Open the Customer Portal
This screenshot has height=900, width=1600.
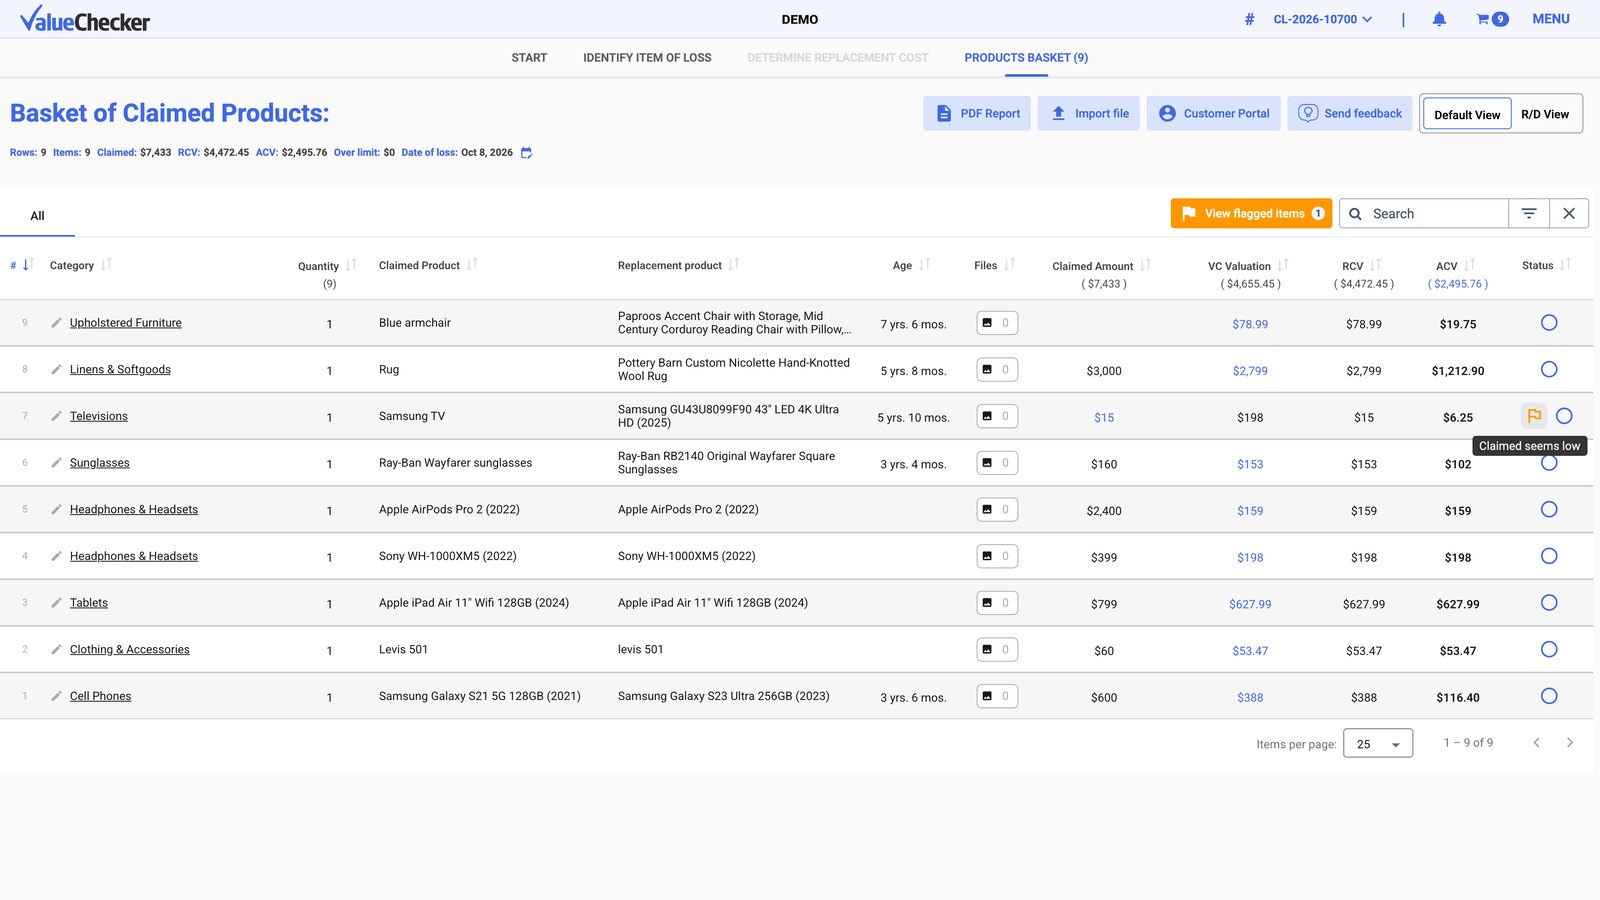[1214, 113]
